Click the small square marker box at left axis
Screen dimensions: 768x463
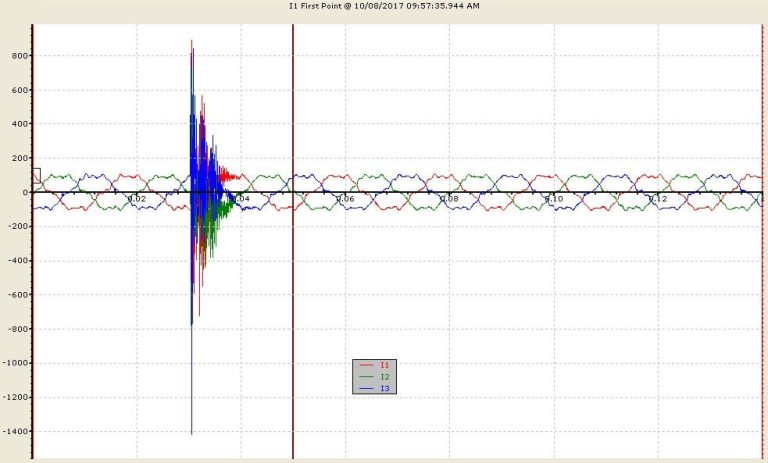pyautogui.click(x=36, y=175)
